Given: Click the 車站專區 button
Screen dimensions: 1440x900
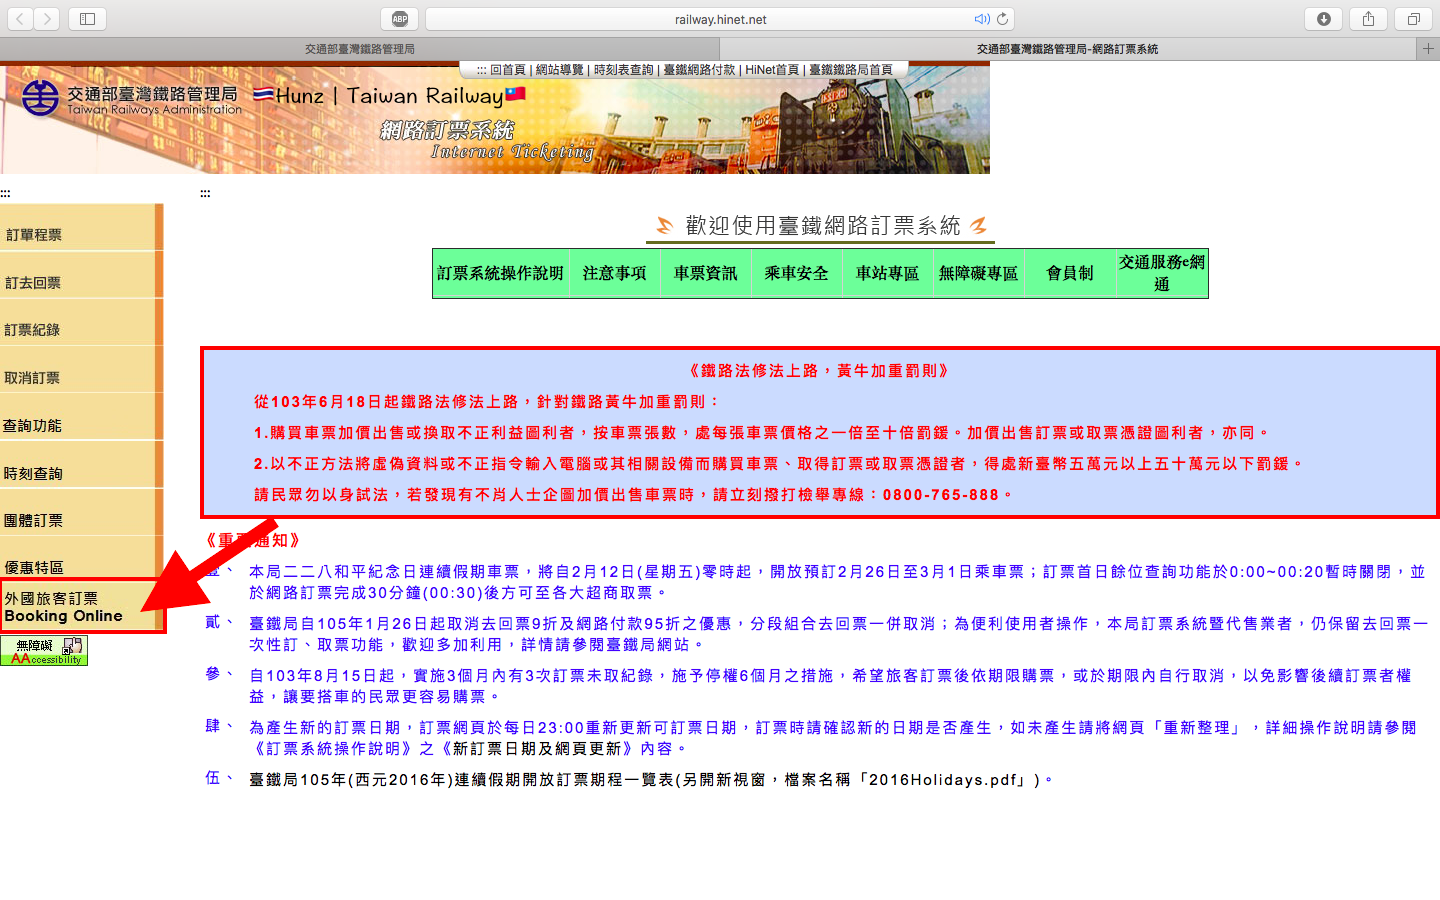Looking at the screenshot, I should click(x=888, y=273).
